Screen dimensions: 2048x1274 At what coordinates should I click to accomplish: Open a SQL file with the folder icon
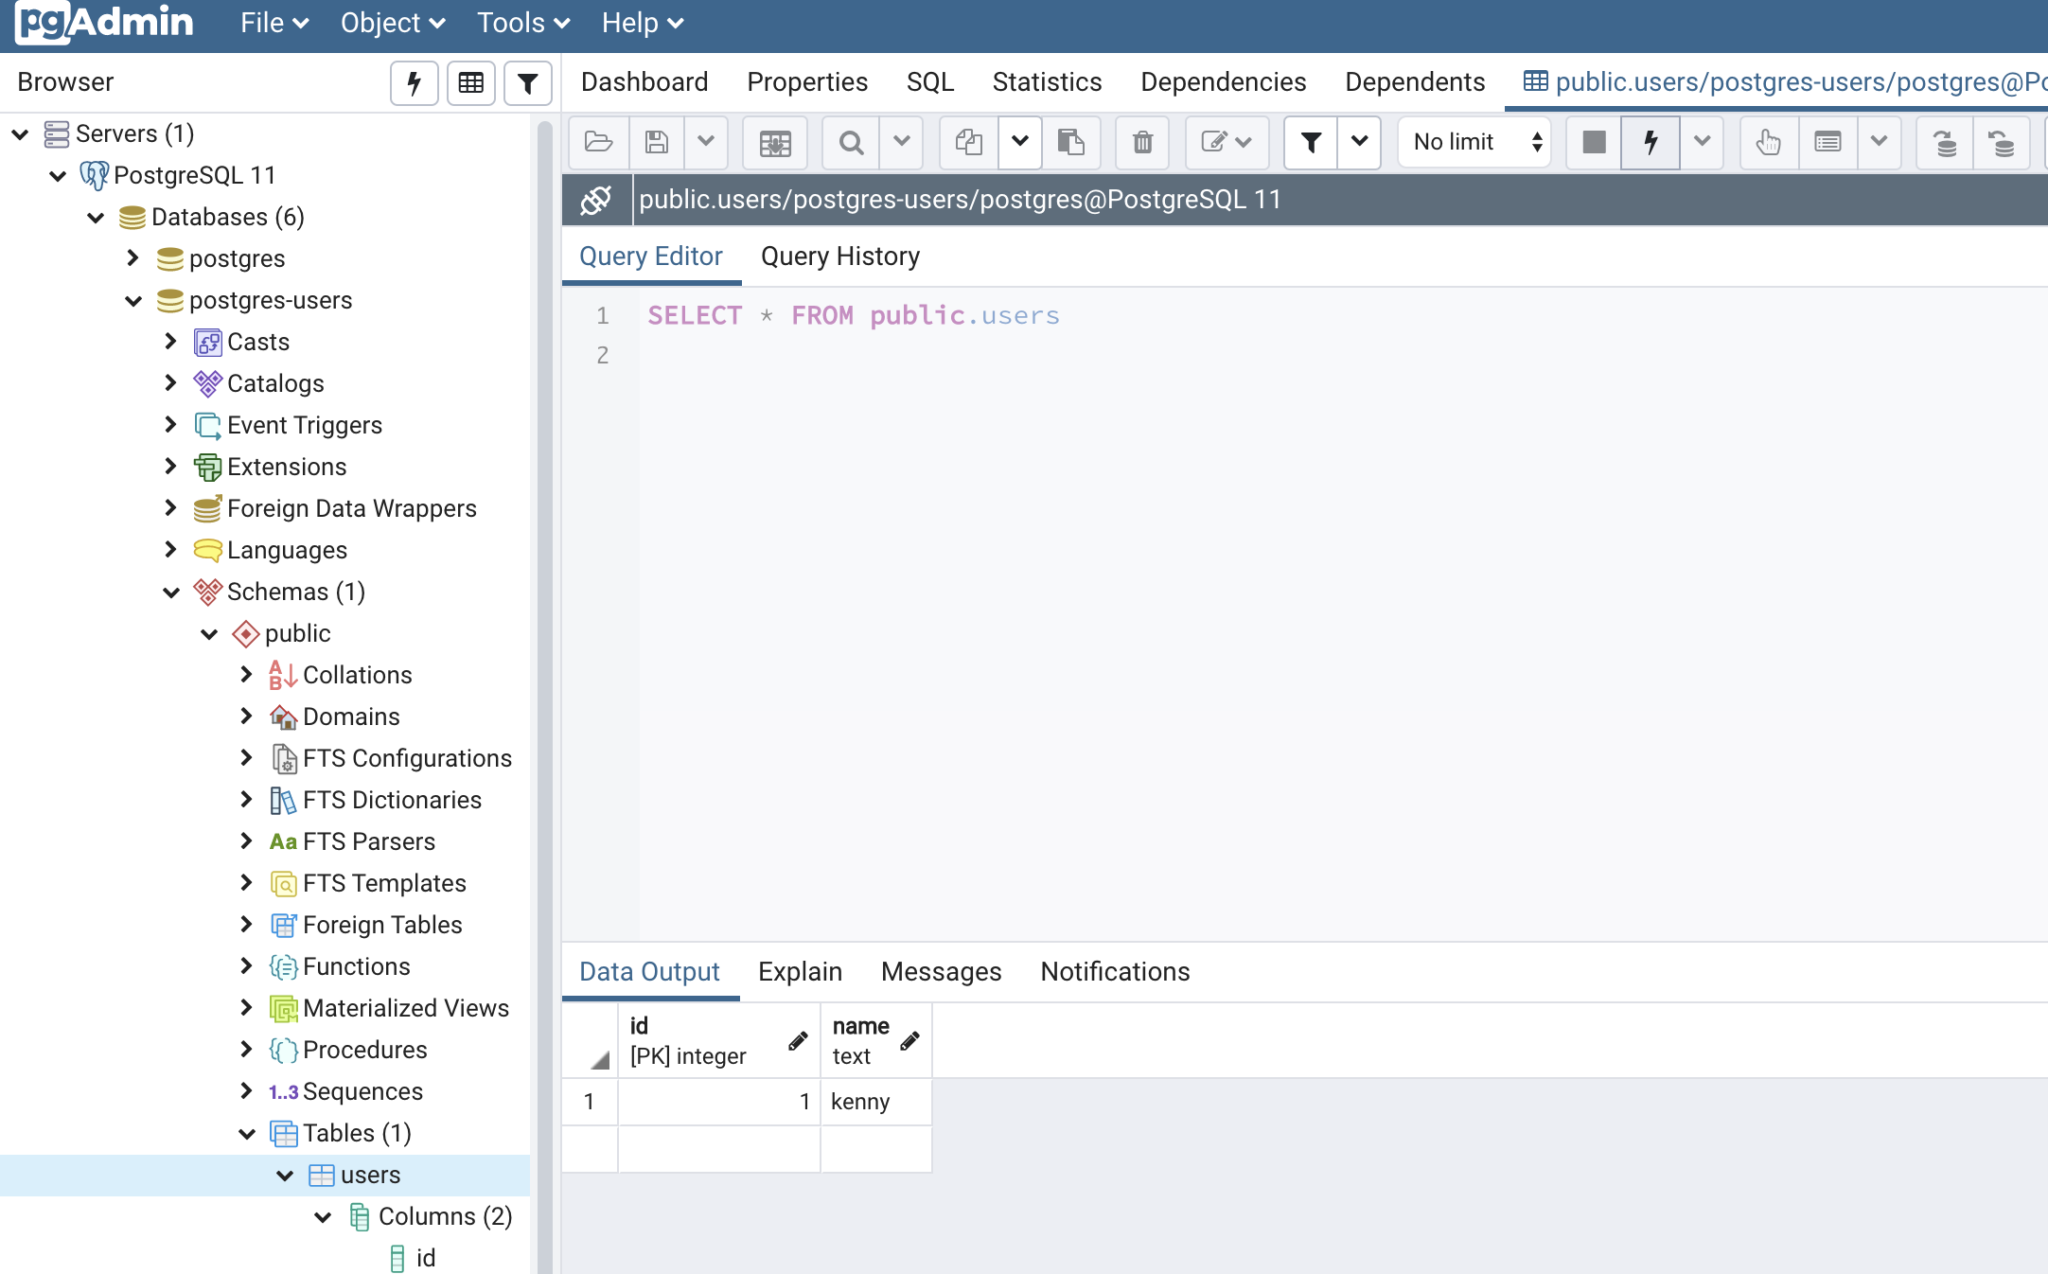coord(597,142)
